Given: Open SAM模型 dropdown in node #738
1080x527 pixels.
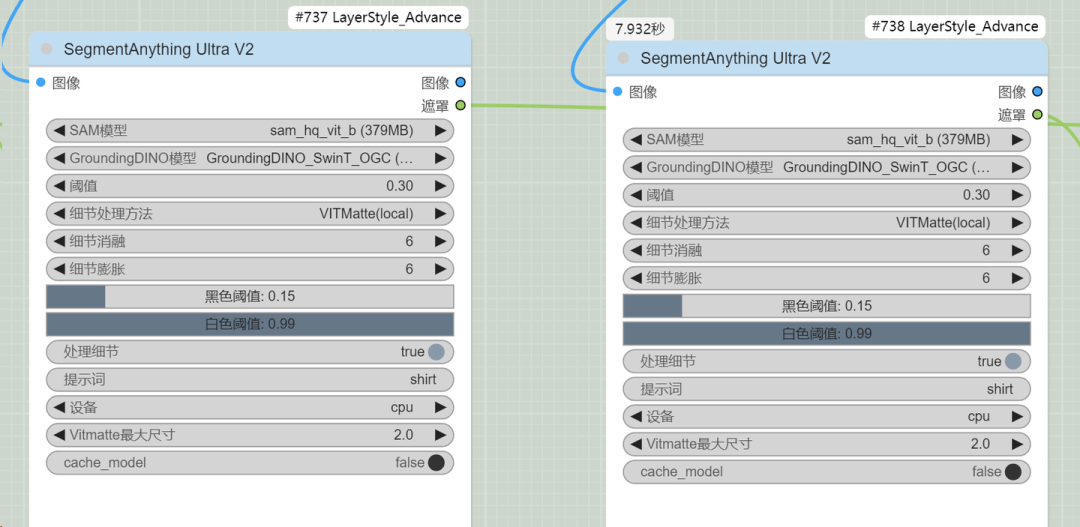Looking at the screenshot, I should click(x=827, y=140).
